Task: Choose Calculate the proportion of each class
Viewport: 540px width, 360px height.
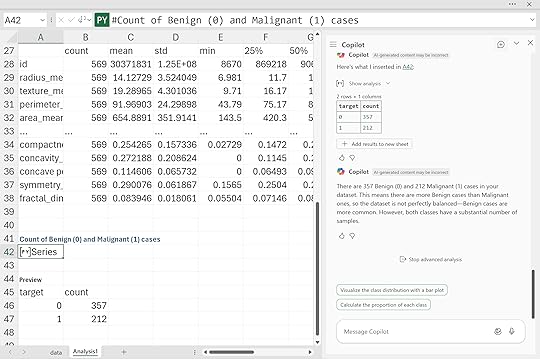Action: 383,305
